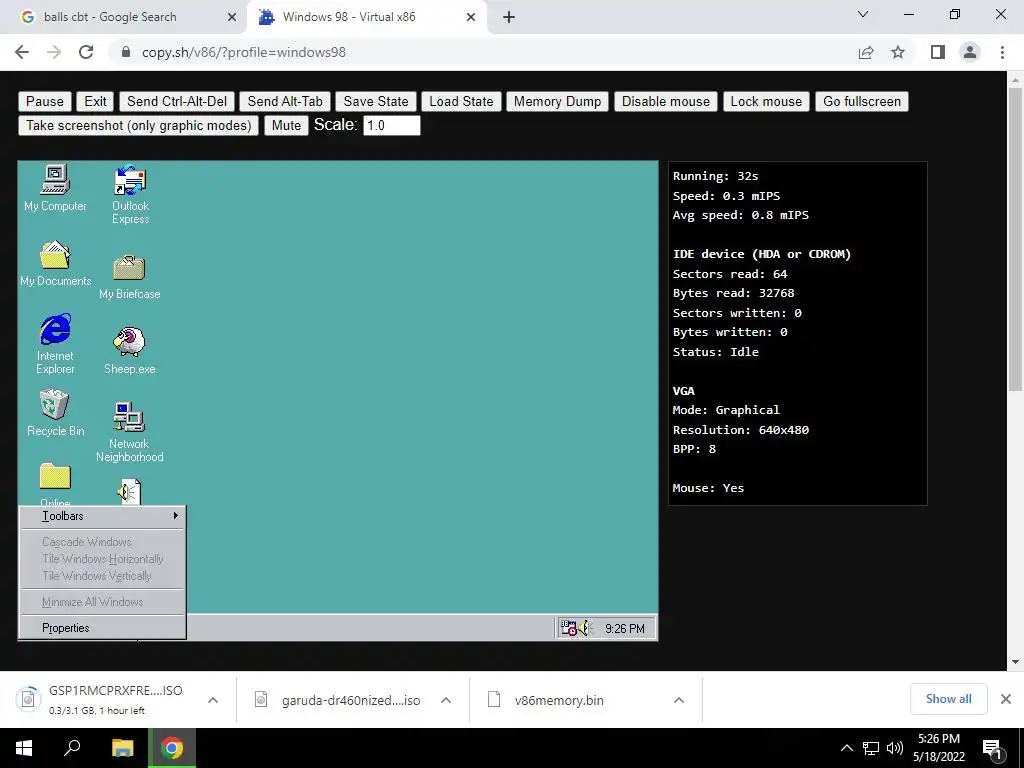Click Disable mouse button
The width and height of the screenshot is (1024, 768).
[665, 101]
